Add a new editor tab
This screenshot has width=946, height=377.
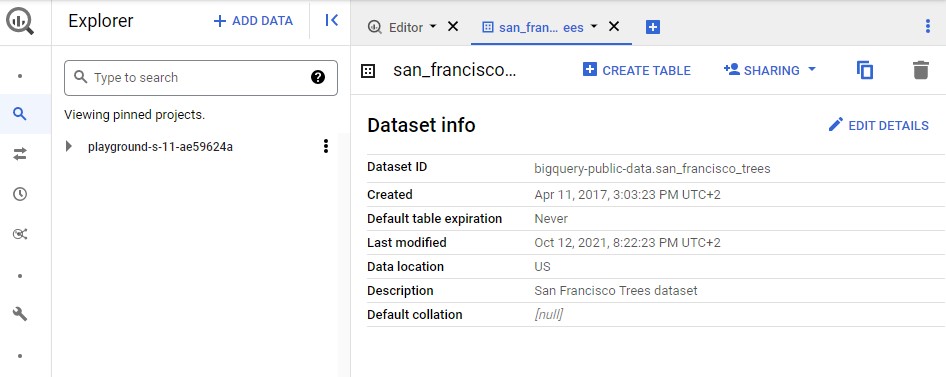pyautogui.click(x=652, y=27)
